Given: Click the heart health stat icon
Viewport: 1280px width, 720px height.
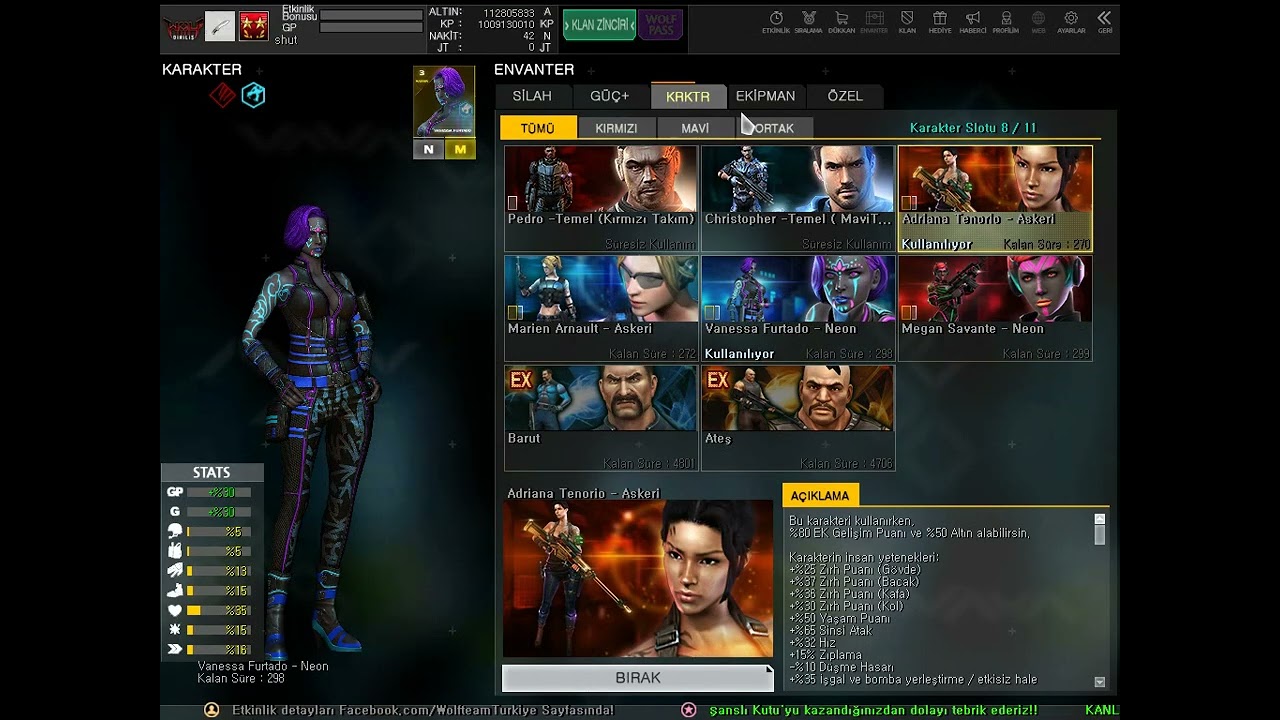Looking at the screenshot, I should pos(175,610).
